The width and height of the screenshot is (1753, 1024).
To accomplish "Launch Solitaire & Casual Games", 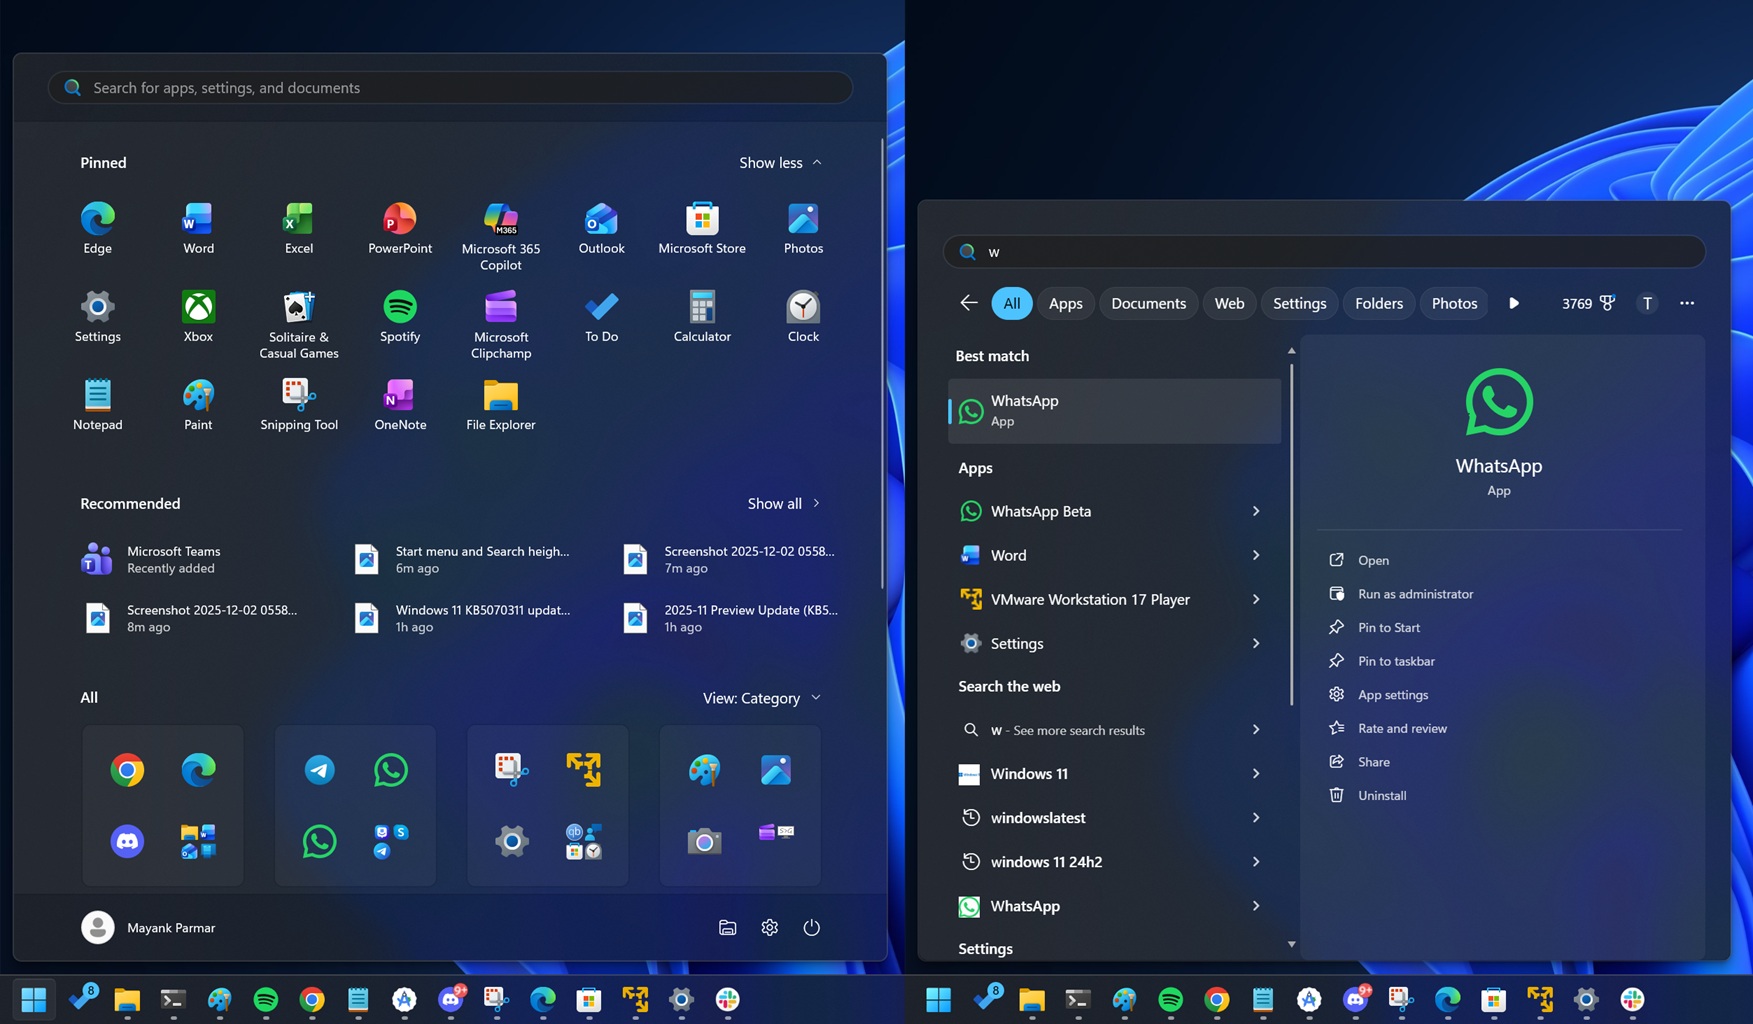I will [299, 318].
